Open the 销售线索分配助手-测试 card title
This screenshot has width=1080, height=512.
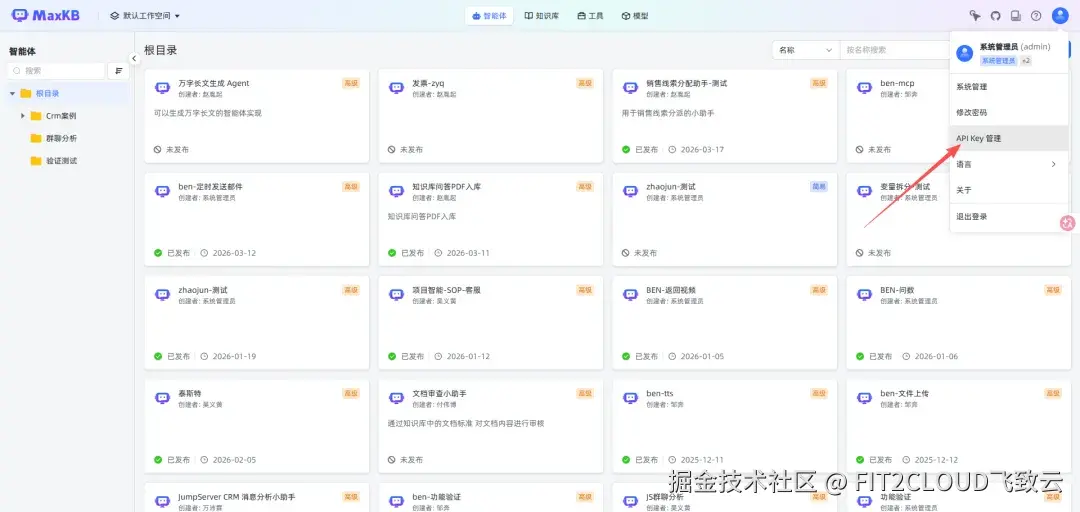(x=686, y=83)
